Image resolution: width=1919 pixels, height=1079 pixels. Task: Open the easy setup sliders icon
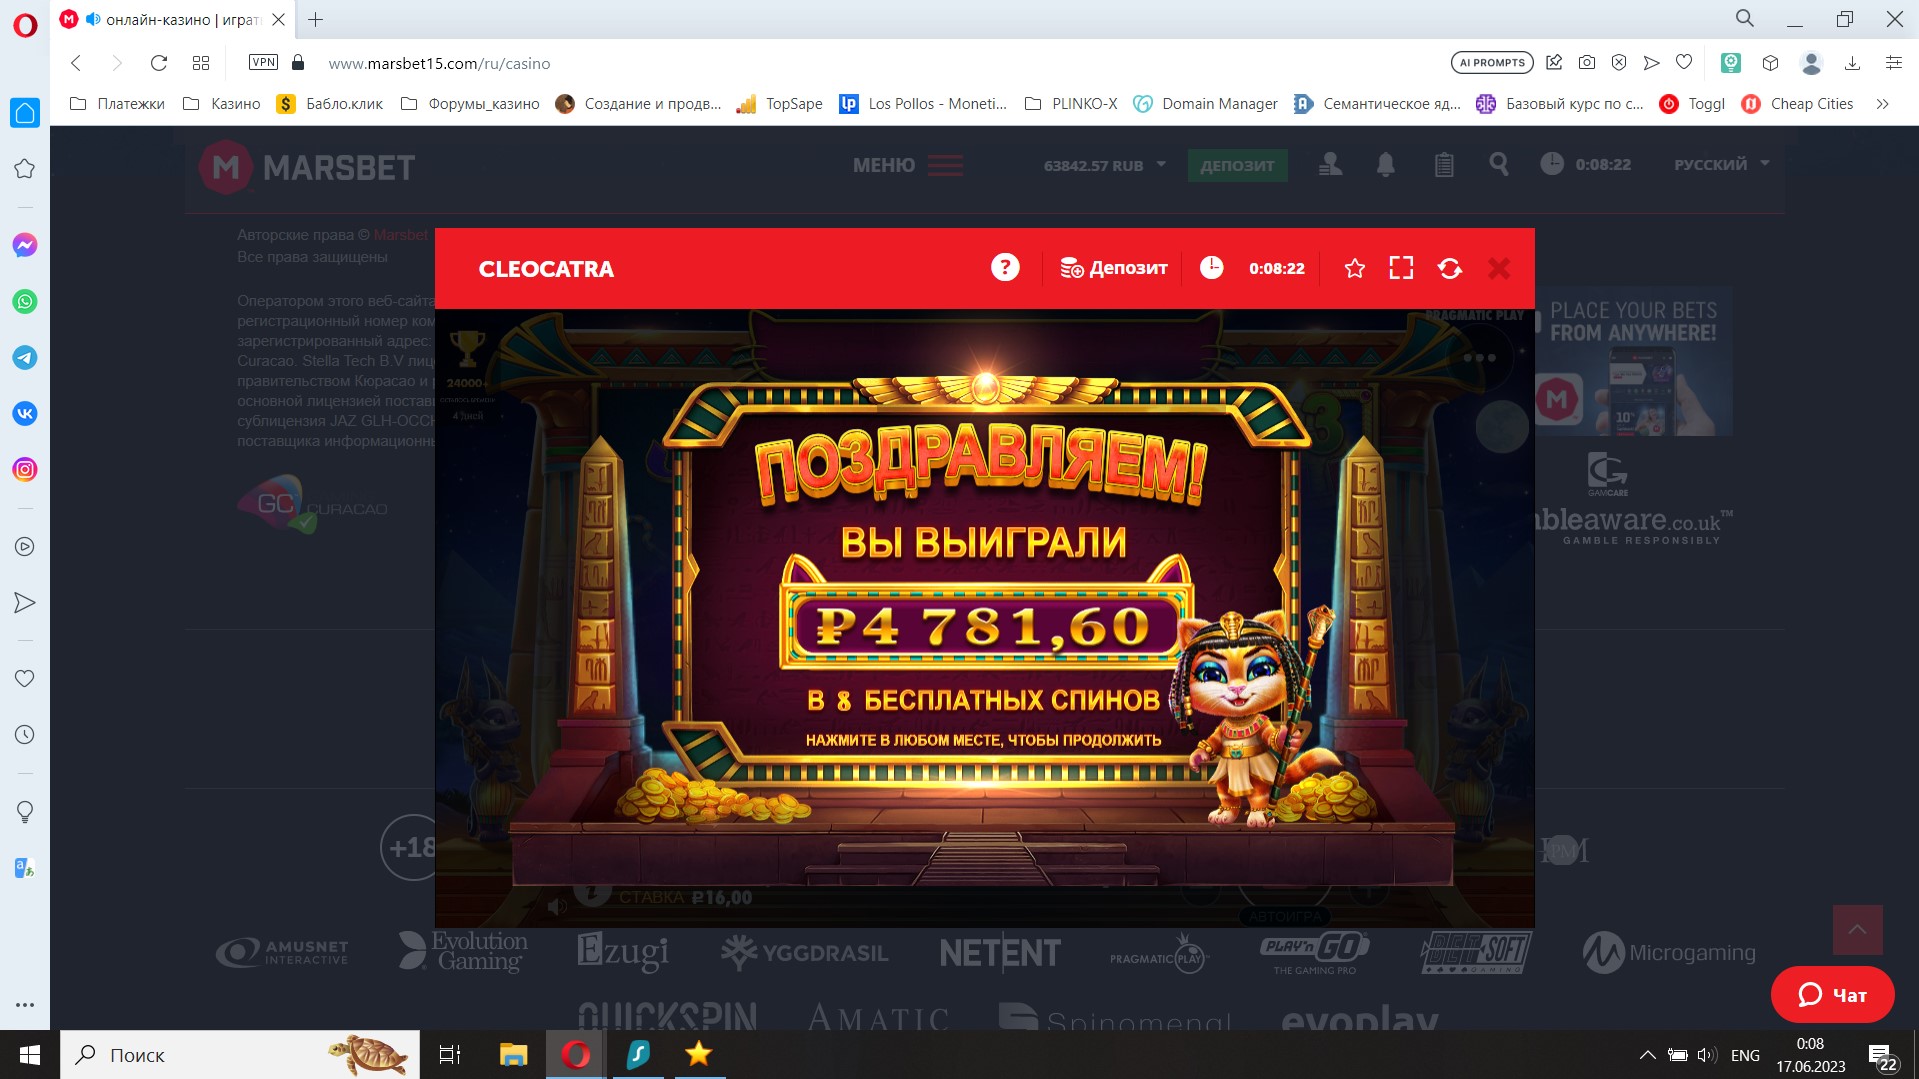1893,62
